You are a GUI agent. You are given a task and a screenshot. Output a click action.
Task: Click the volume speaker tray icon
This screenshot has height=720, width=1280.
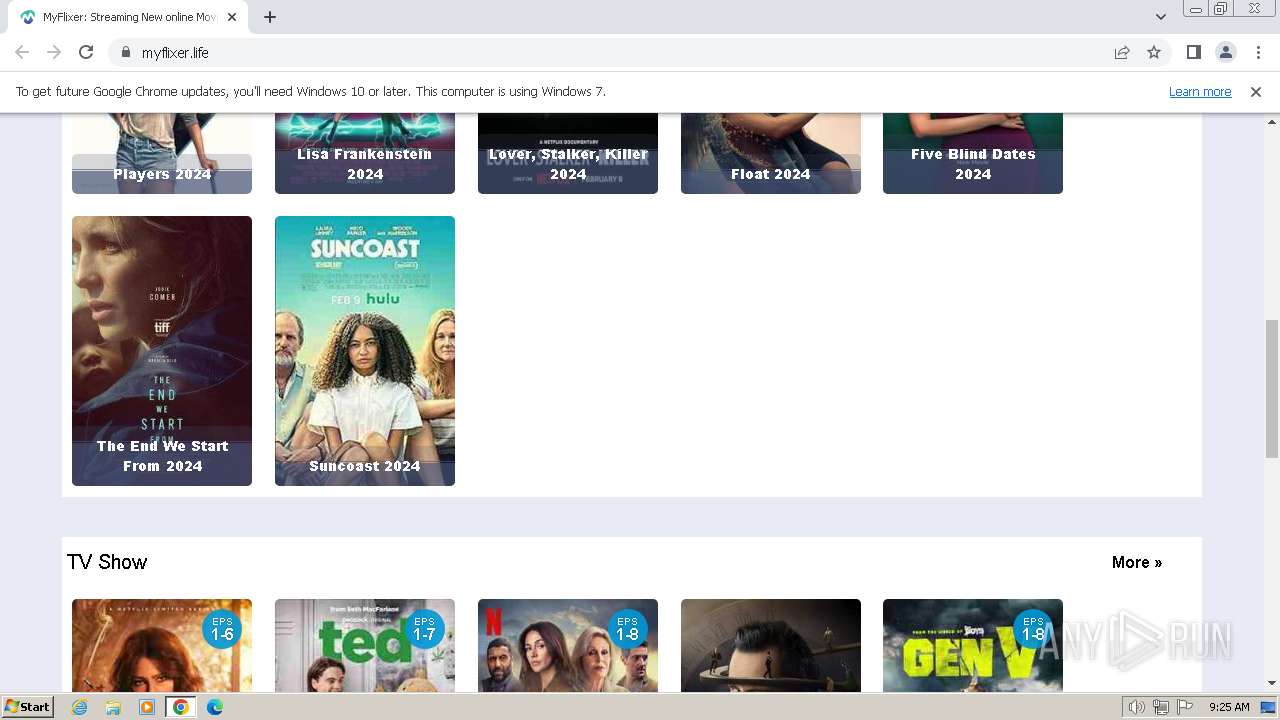(x=1136, y=707)
